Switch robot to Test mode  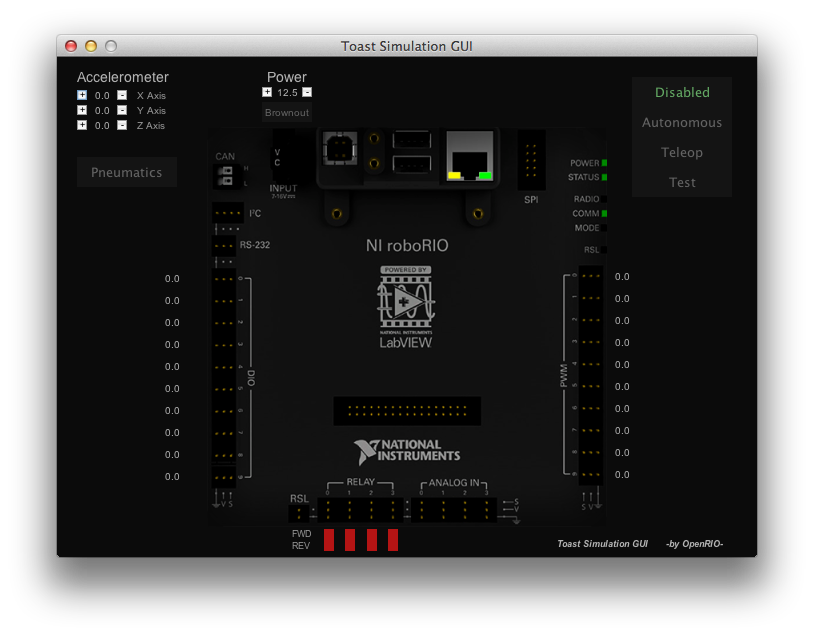point(682,183)
